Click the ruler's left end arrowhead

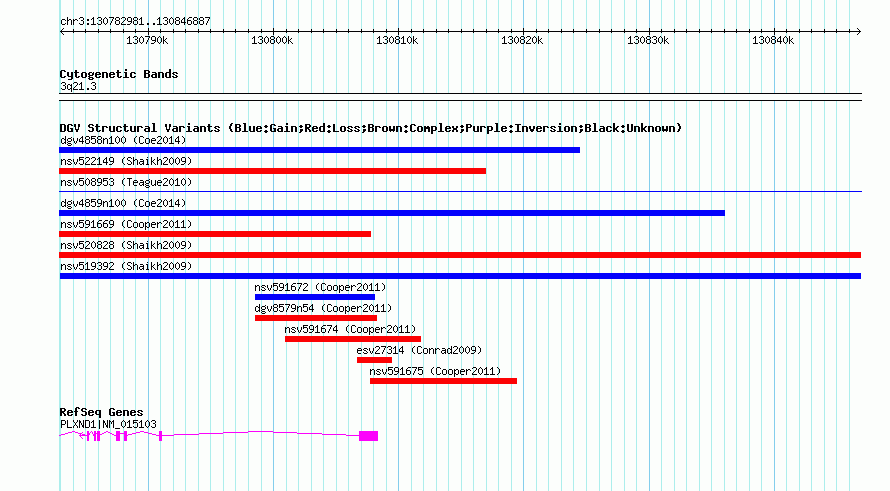point(62,31)
